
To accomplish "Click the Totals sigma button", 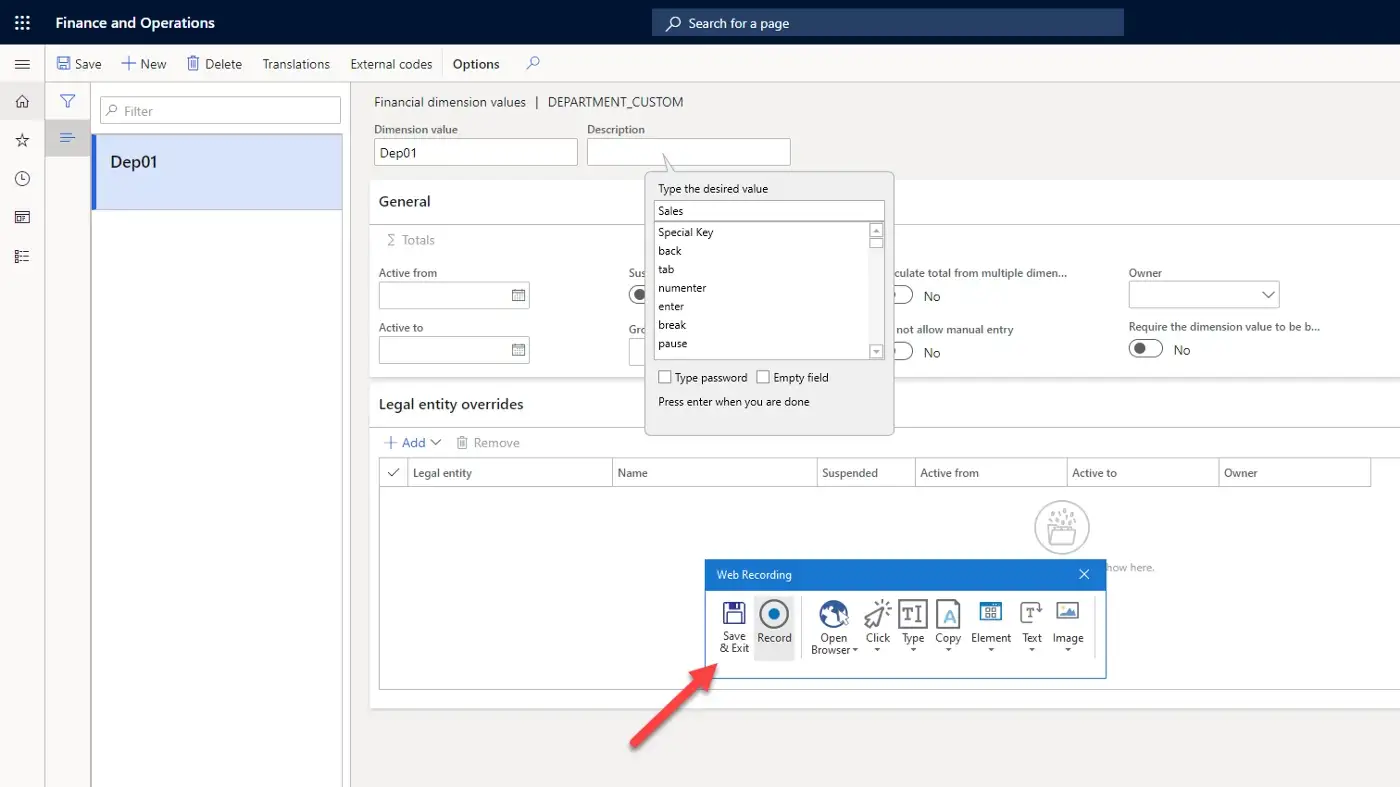I will (x=411, y=240).
